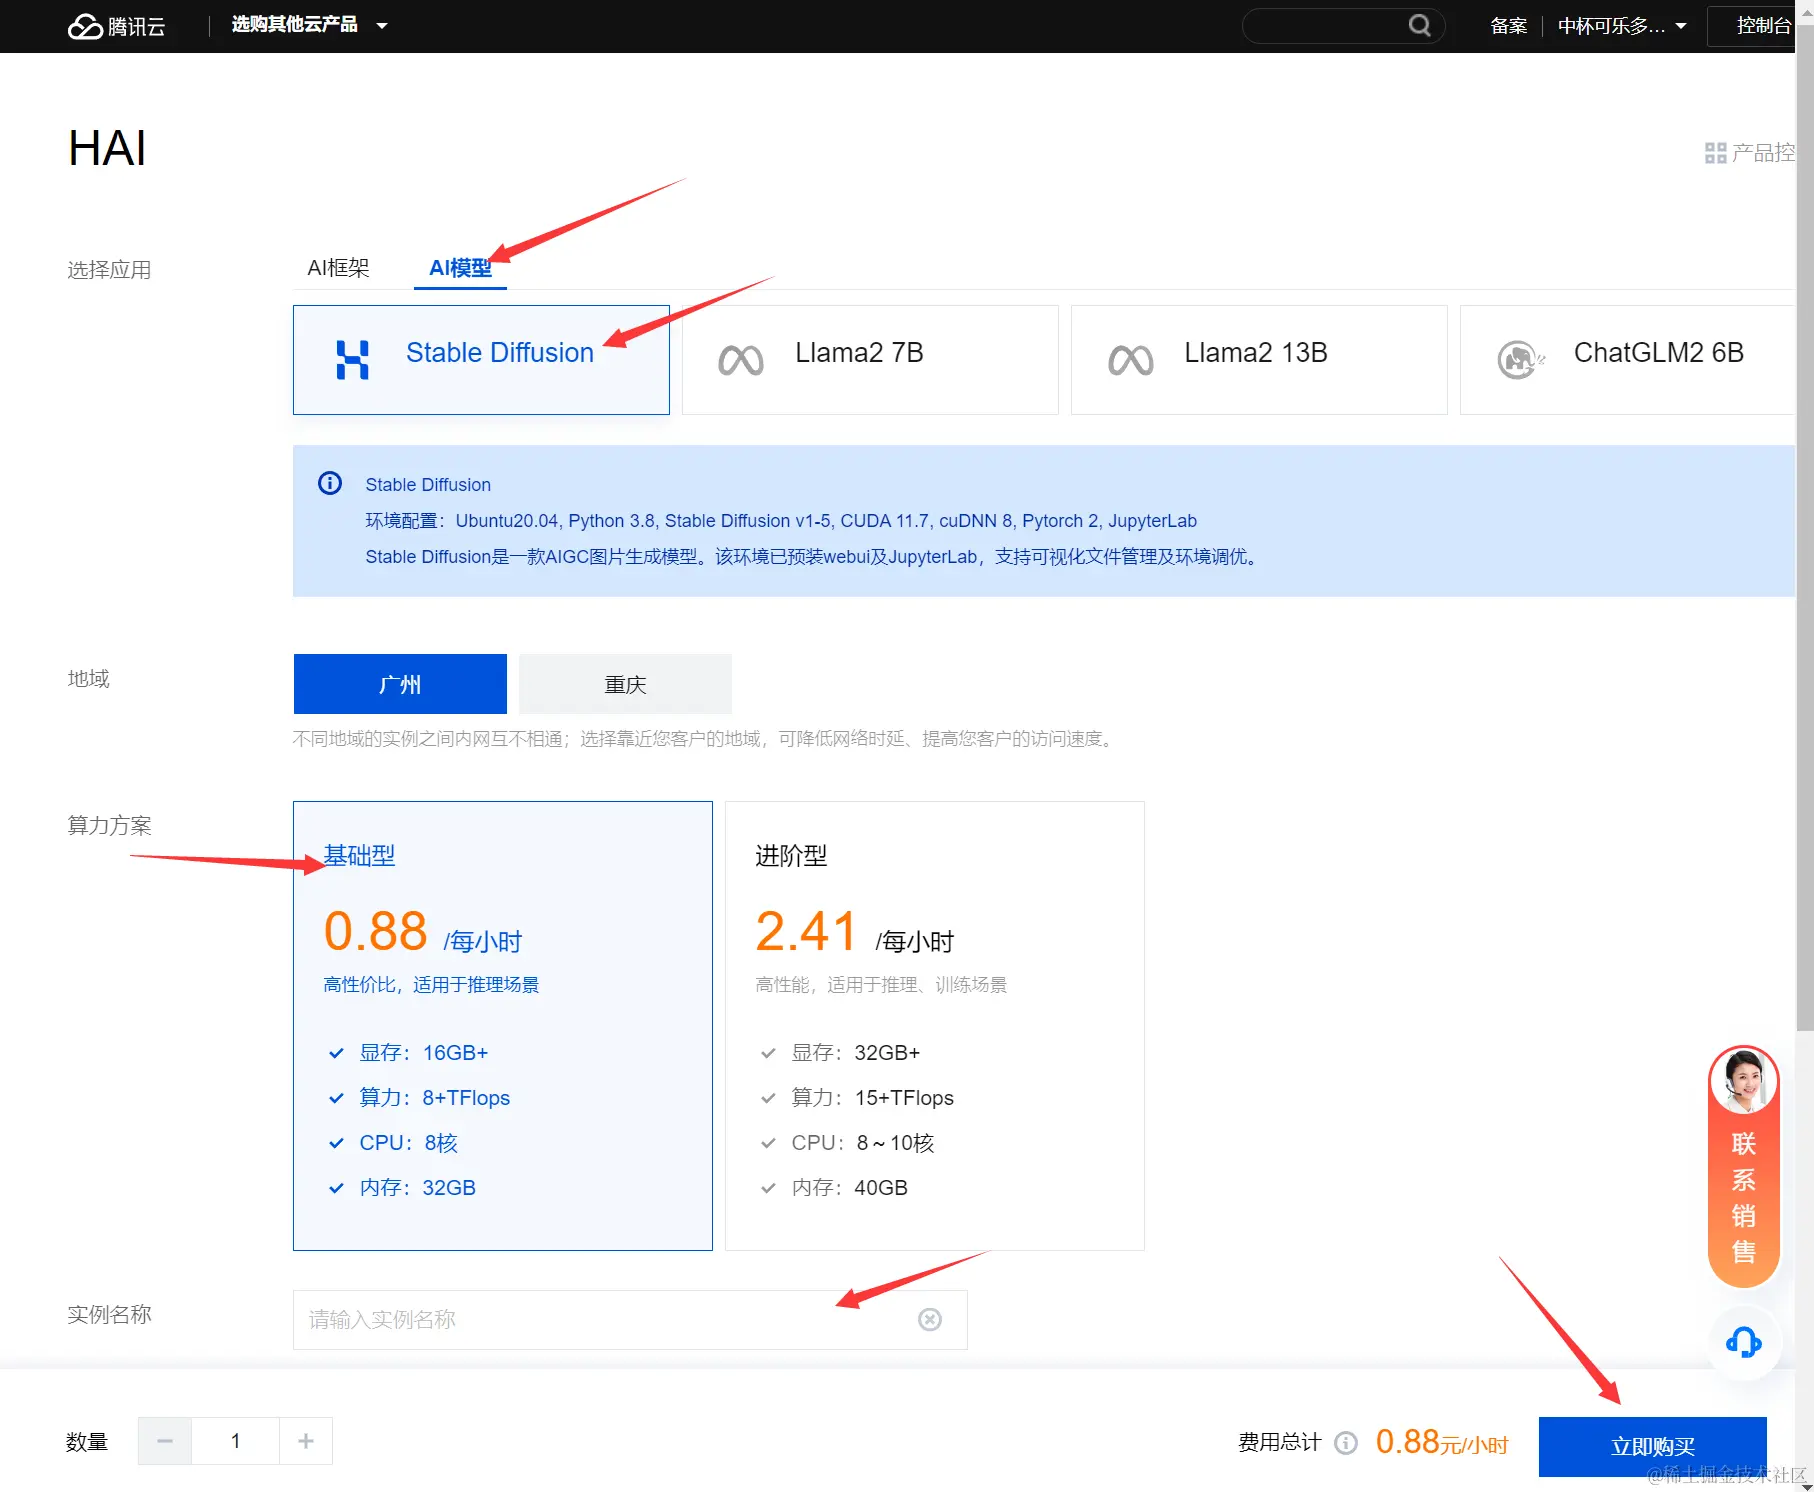Click the 内存: 40GB spec line
This screenshot has width=1814, height=1492.
tap(849, 1188)
